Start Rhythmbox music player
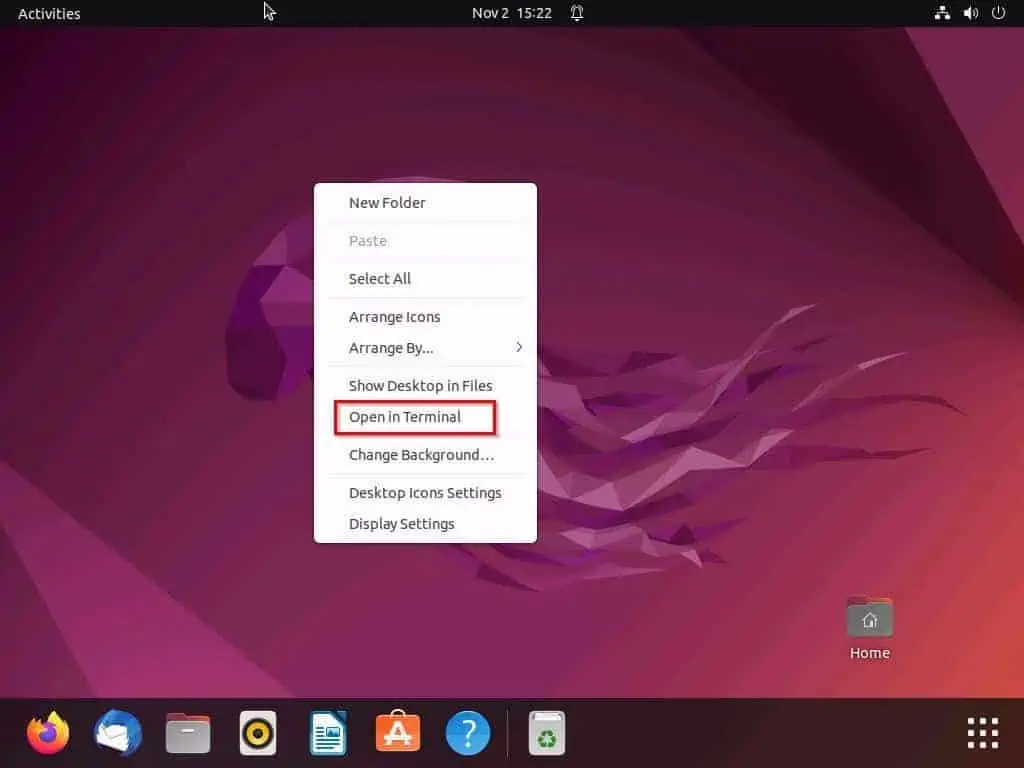 (257, 732)
